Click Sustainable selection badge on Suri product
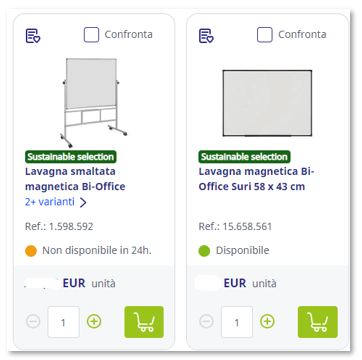The image size is (362, 360). coord(244,157)
